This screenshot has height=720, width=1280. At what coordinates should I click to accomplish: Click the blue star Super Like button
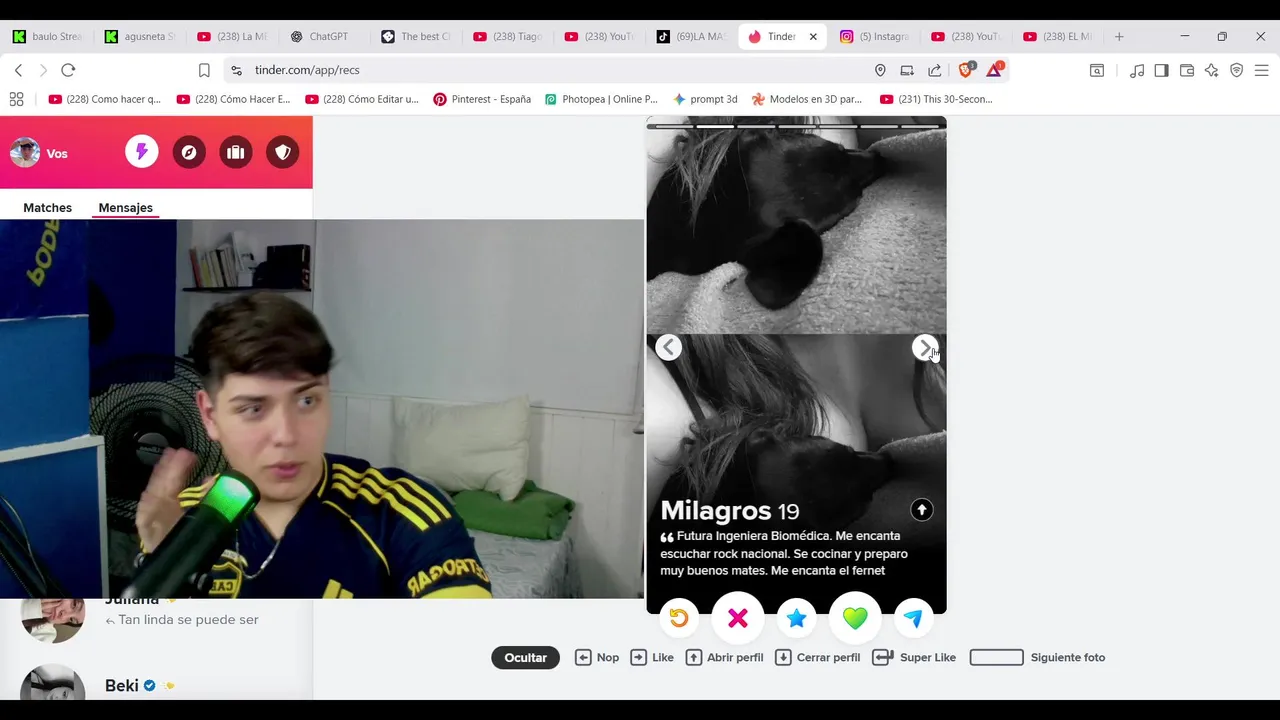[796, 618]
